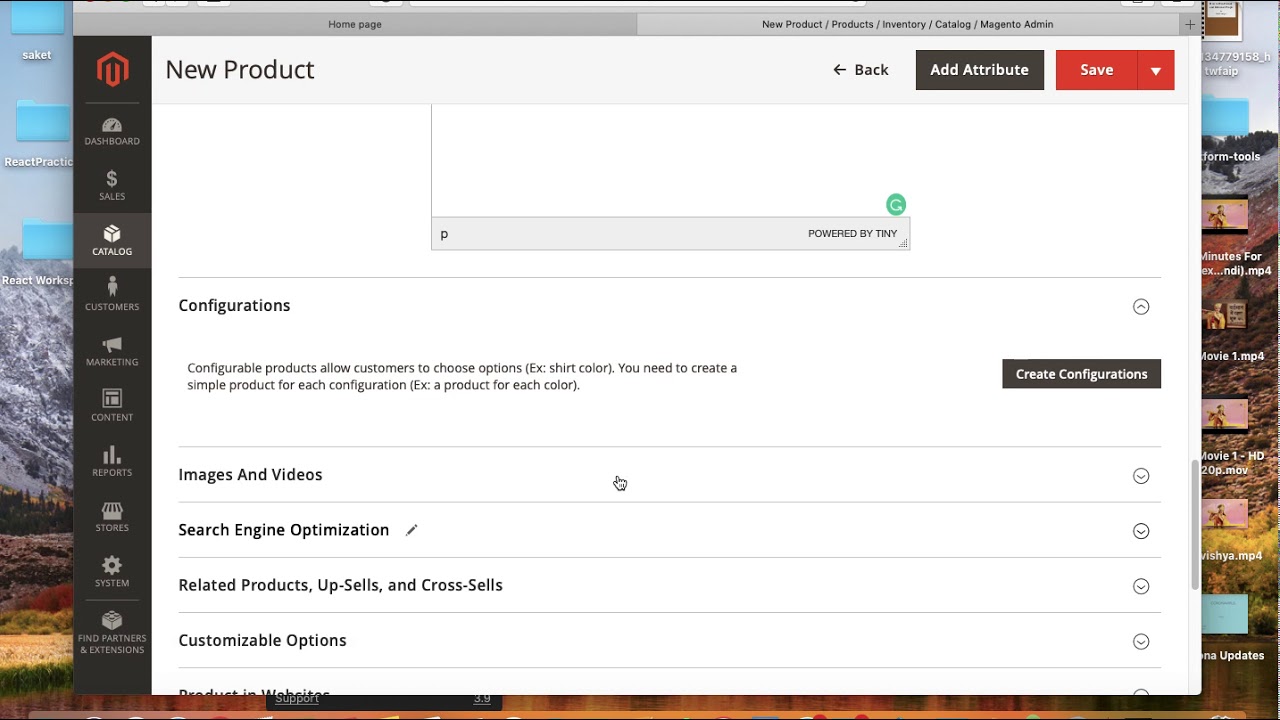Click the page vertical scrollbar
The width and height of the screenshot is (1280, 720).
coord(1195,525)
